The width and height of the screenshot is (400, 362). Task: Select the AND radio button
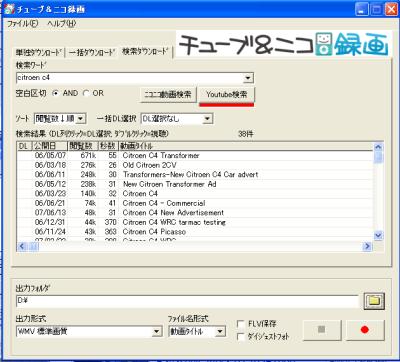pyautogui.click(x=56, y=93)
